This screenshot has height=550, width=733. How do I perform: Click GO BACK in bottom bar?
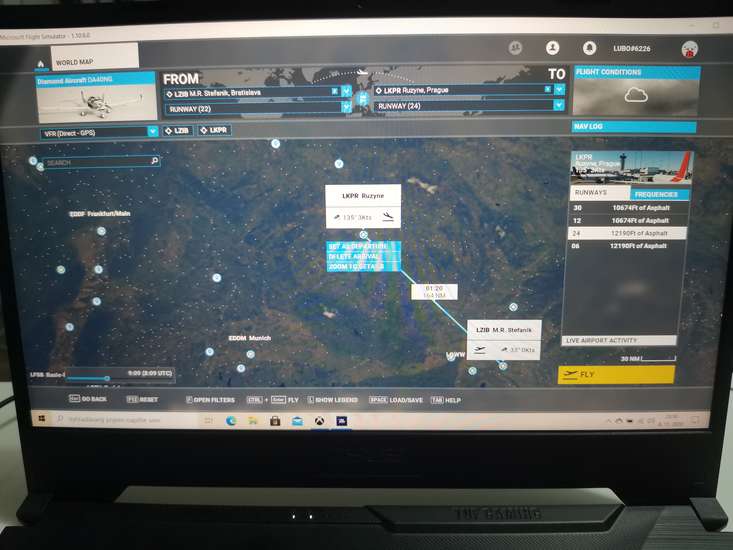pos(88,399)
